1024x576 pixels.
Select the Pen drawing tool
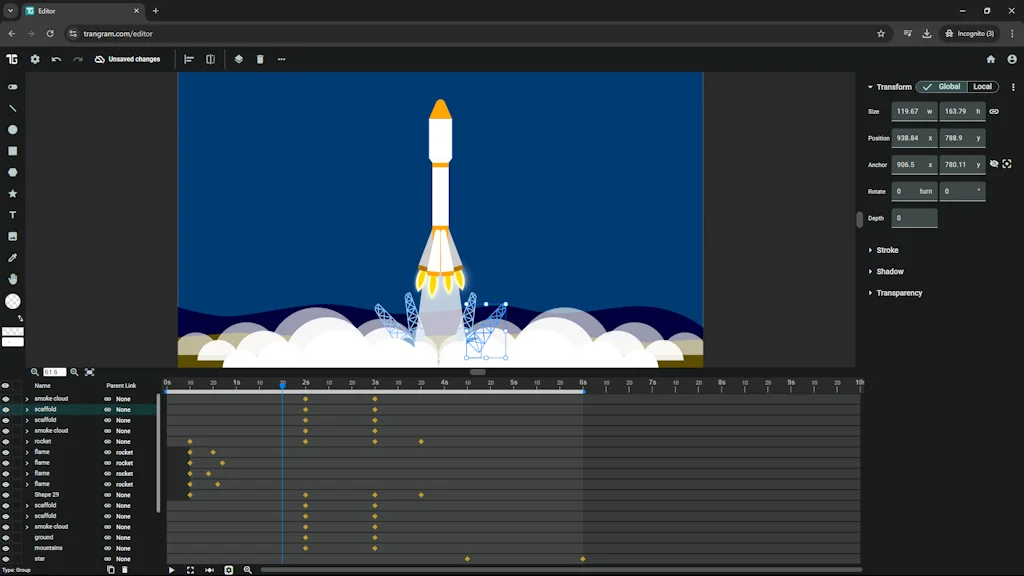[12, 257]
